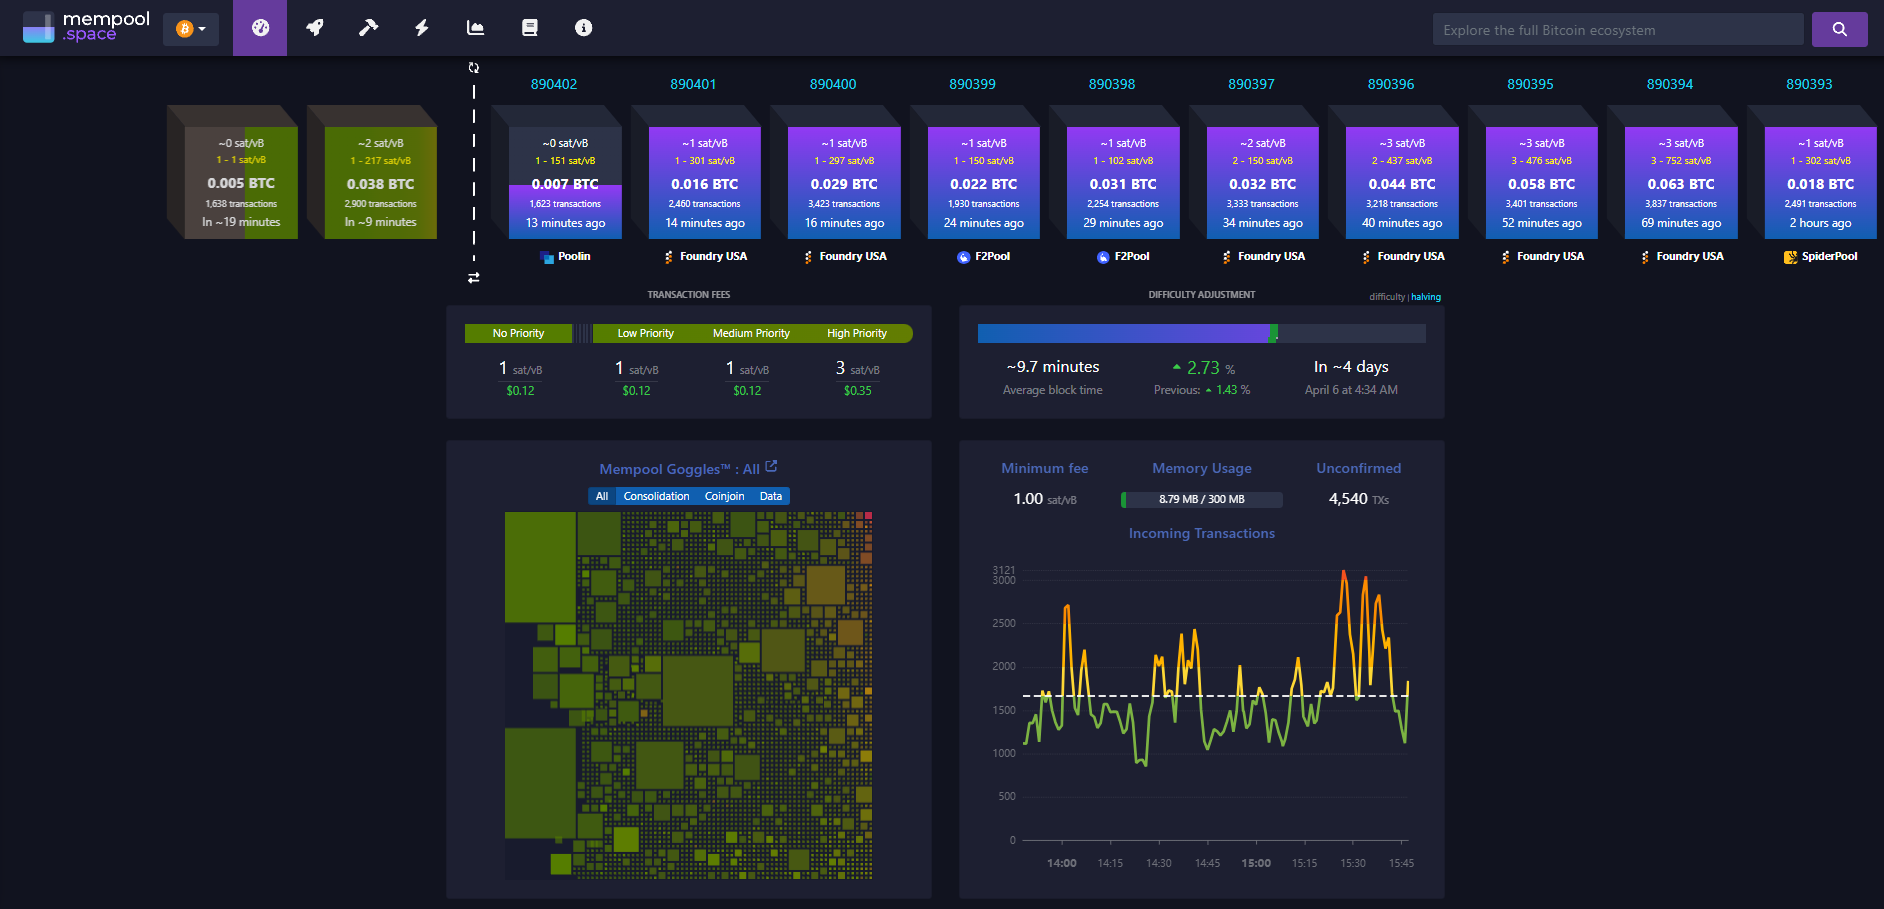This screenshot has width=1884, height=909.
Task: Open SpiderPool mining pool link
Action: click(x=1821, y=257)
